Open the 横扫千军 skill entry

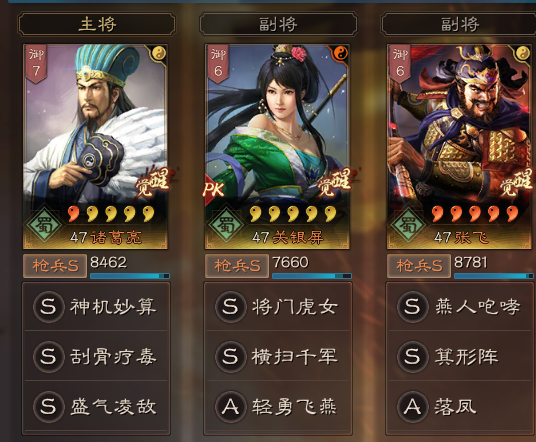278,356
